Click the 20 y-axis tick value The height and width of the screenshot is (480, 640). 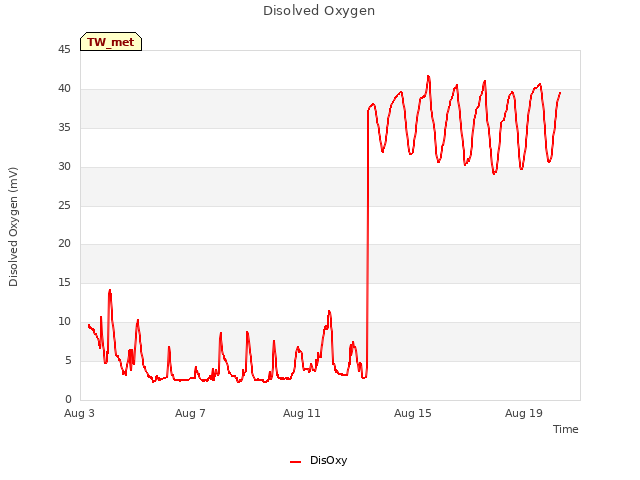[x=64, y=244]
